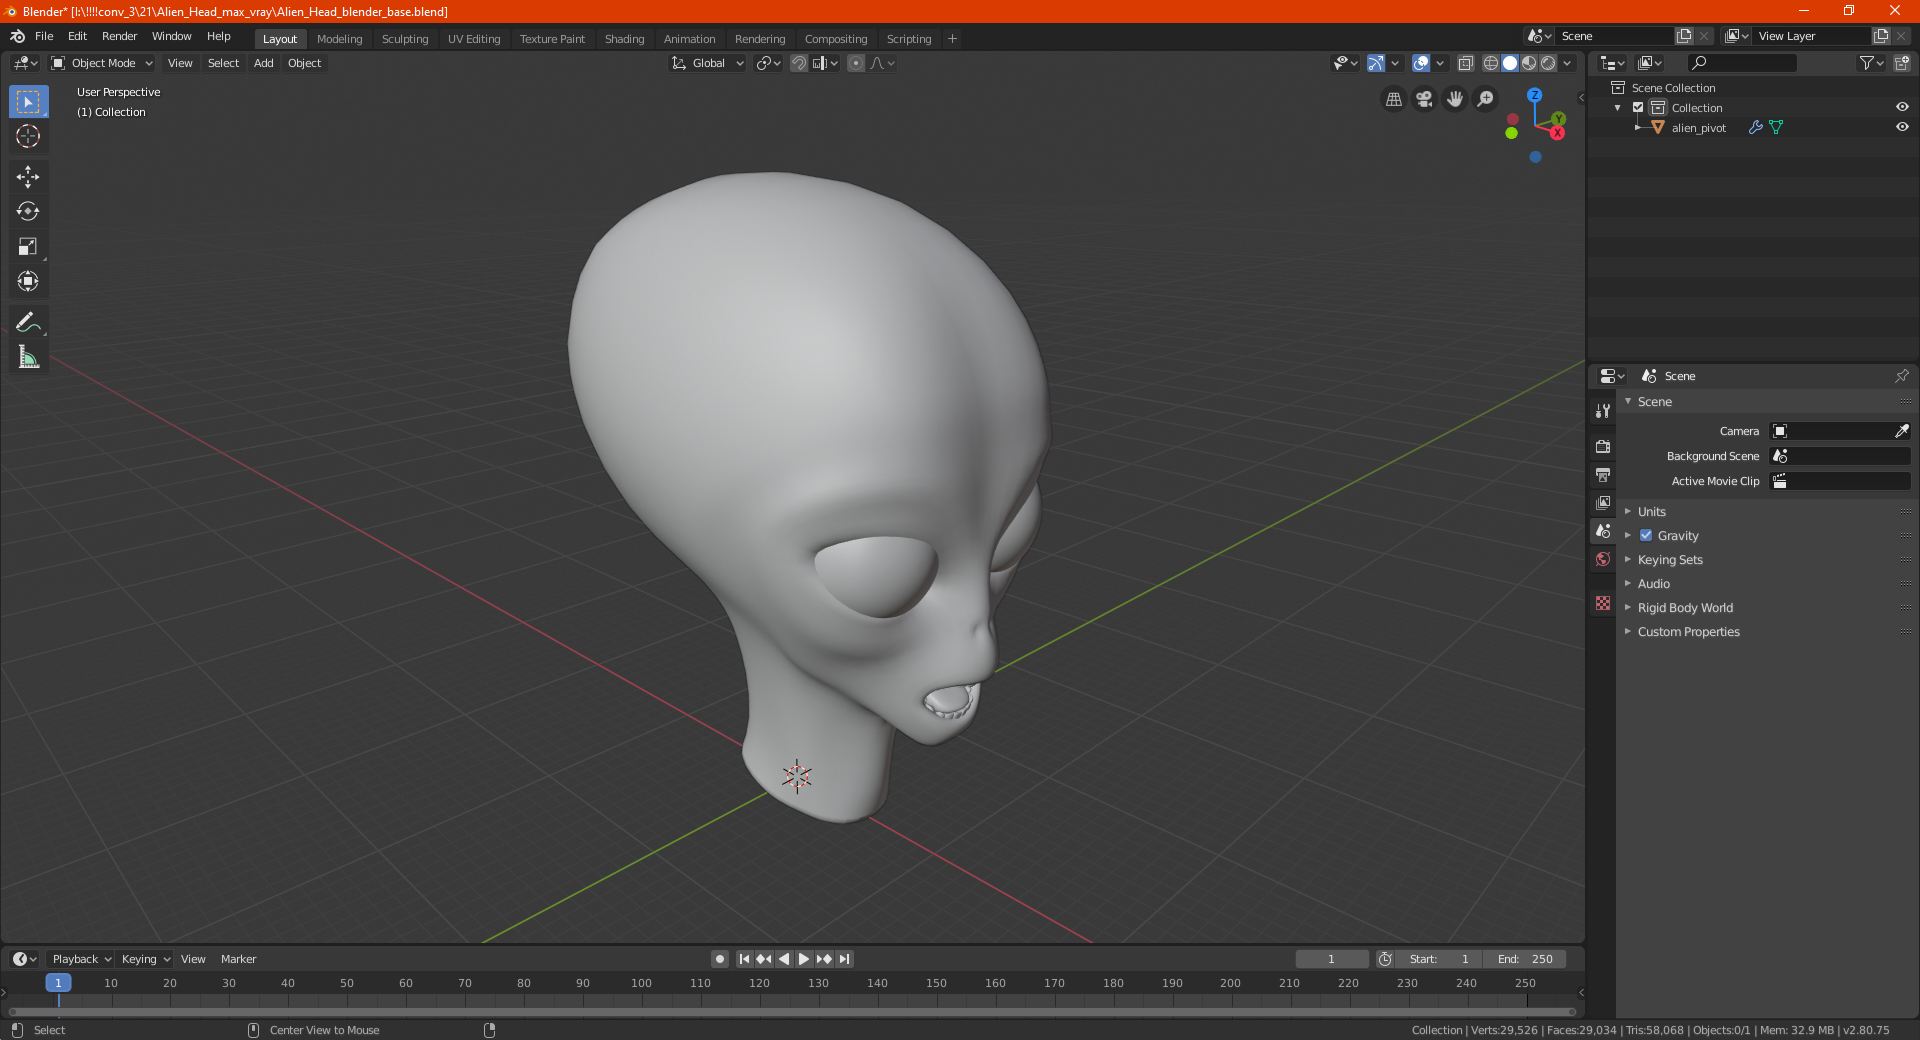
Task: Open the Blender logo menu
Action: (17, 36)
